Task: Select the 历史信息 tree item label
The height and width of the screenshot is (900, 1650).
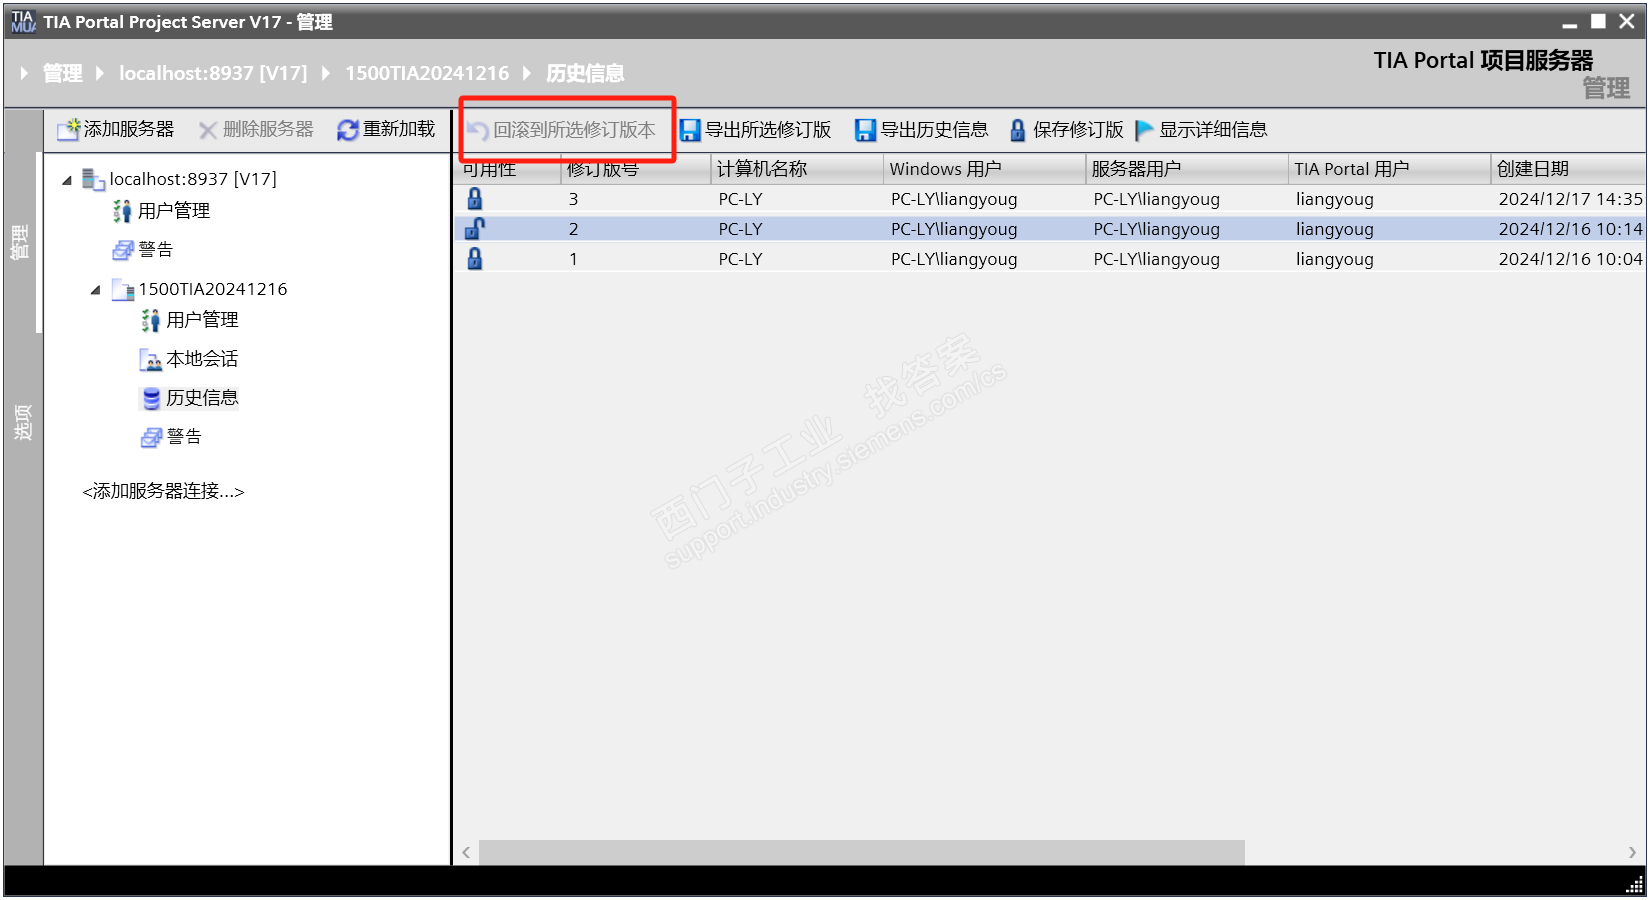Action: [202, 398]
